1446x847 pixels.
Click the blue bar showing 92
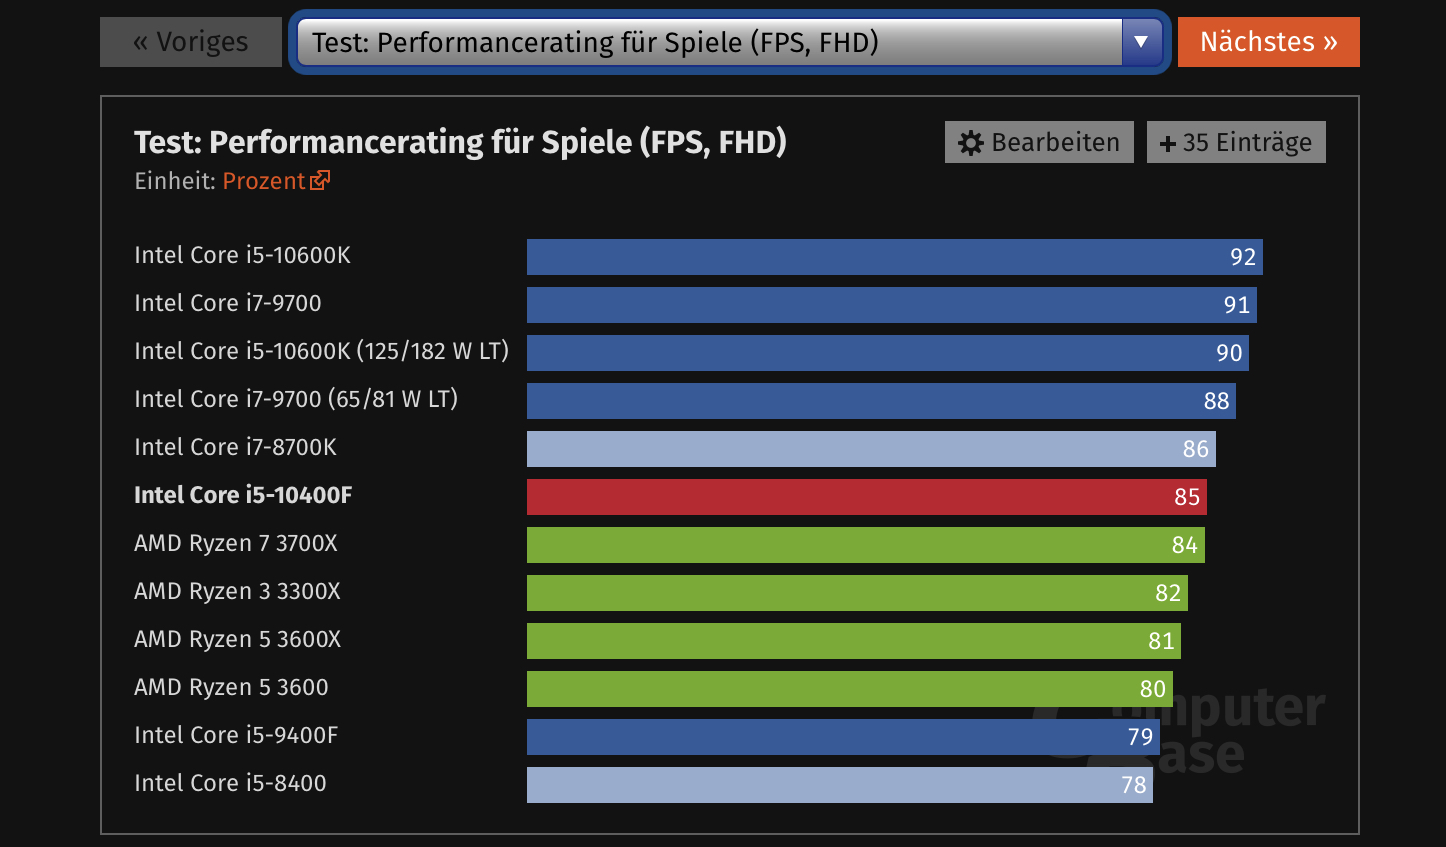point(895,257)
